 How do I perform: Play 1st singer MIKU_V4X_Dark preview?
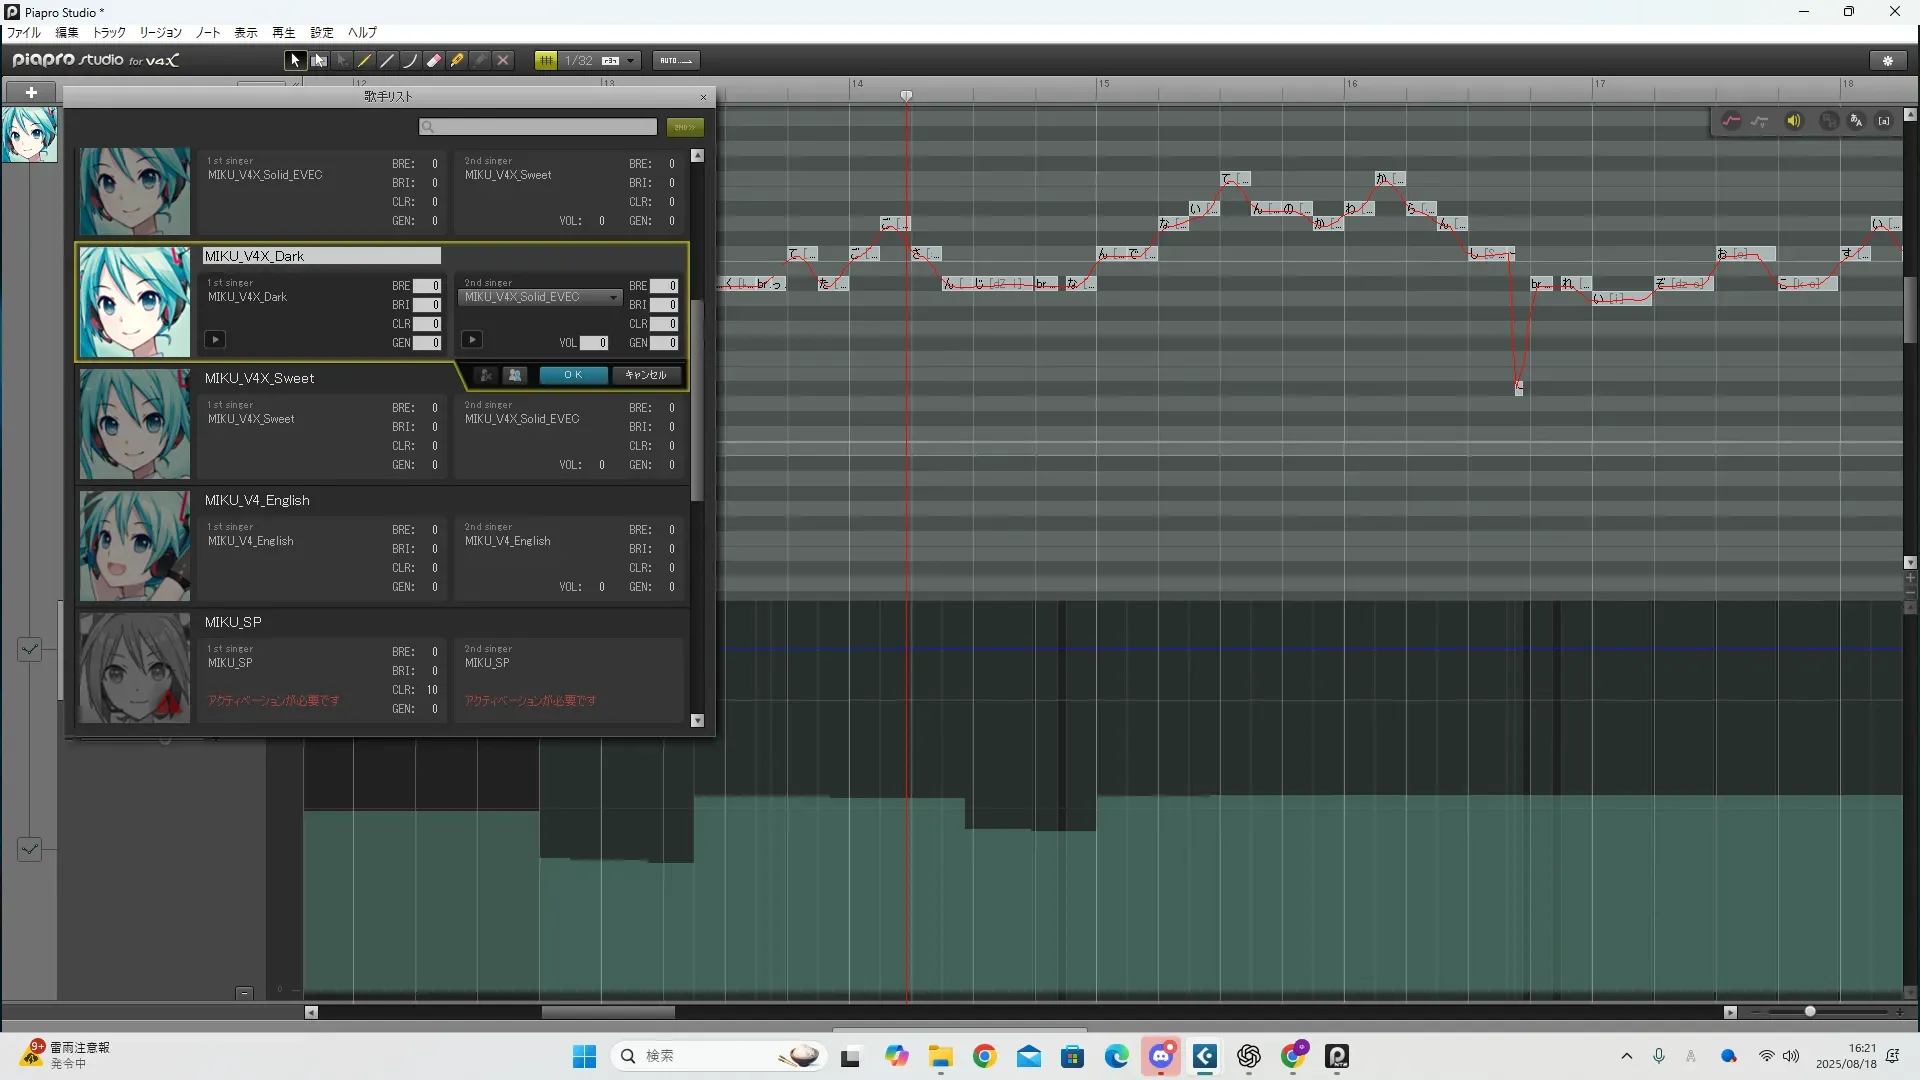[215, 340]
